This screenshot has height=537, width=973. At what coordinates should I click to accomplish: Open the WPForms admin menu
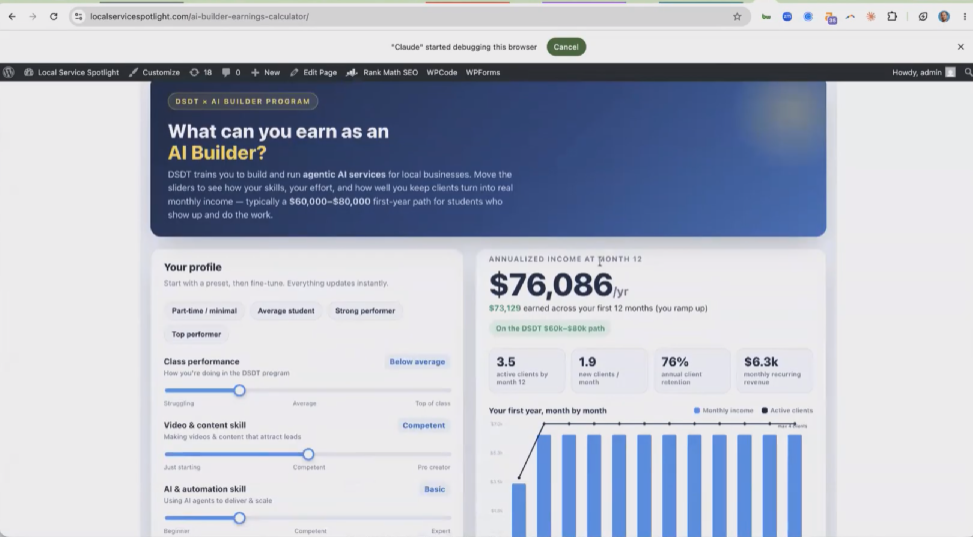point(483,72)
